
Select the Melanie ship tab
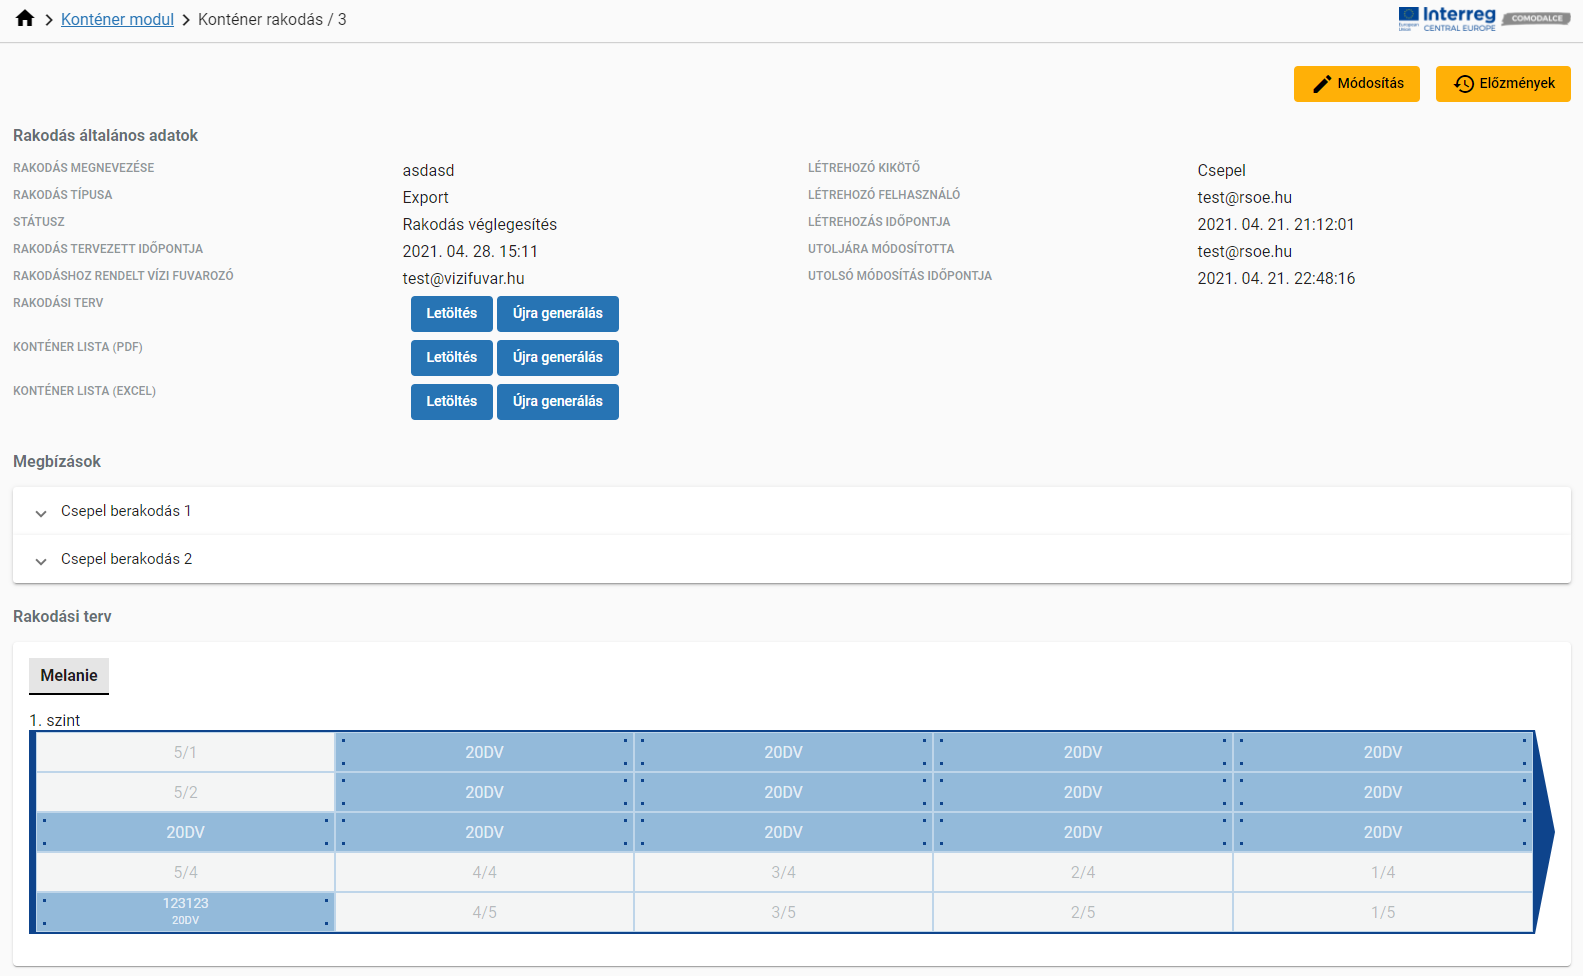tap(69, 676)
